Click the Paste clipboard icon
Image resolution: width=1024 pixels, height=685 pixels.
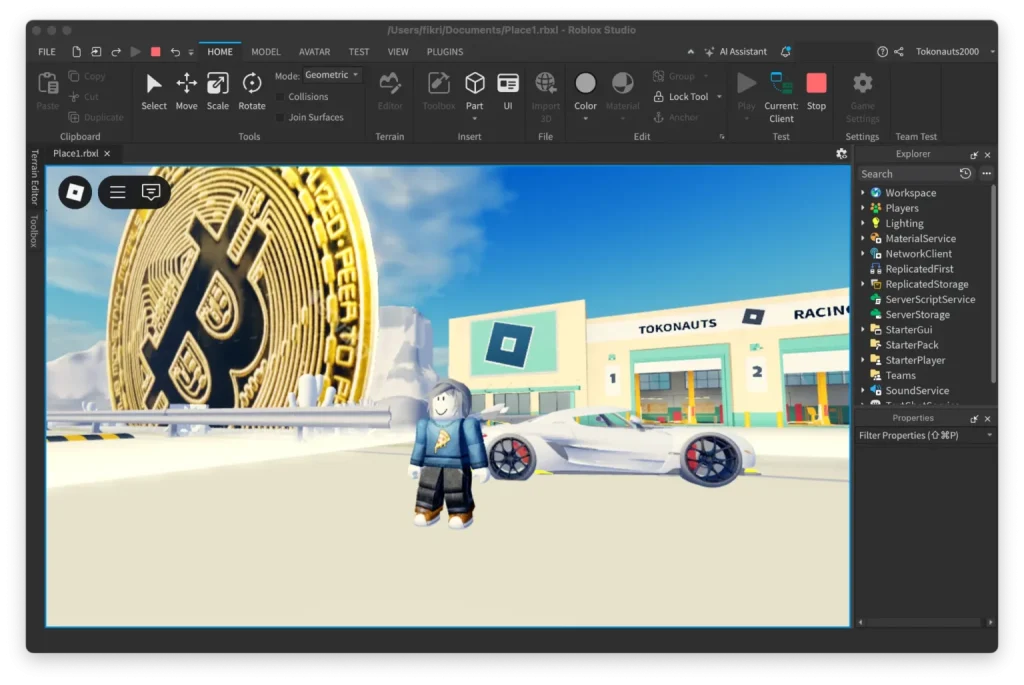click(48, 84)
